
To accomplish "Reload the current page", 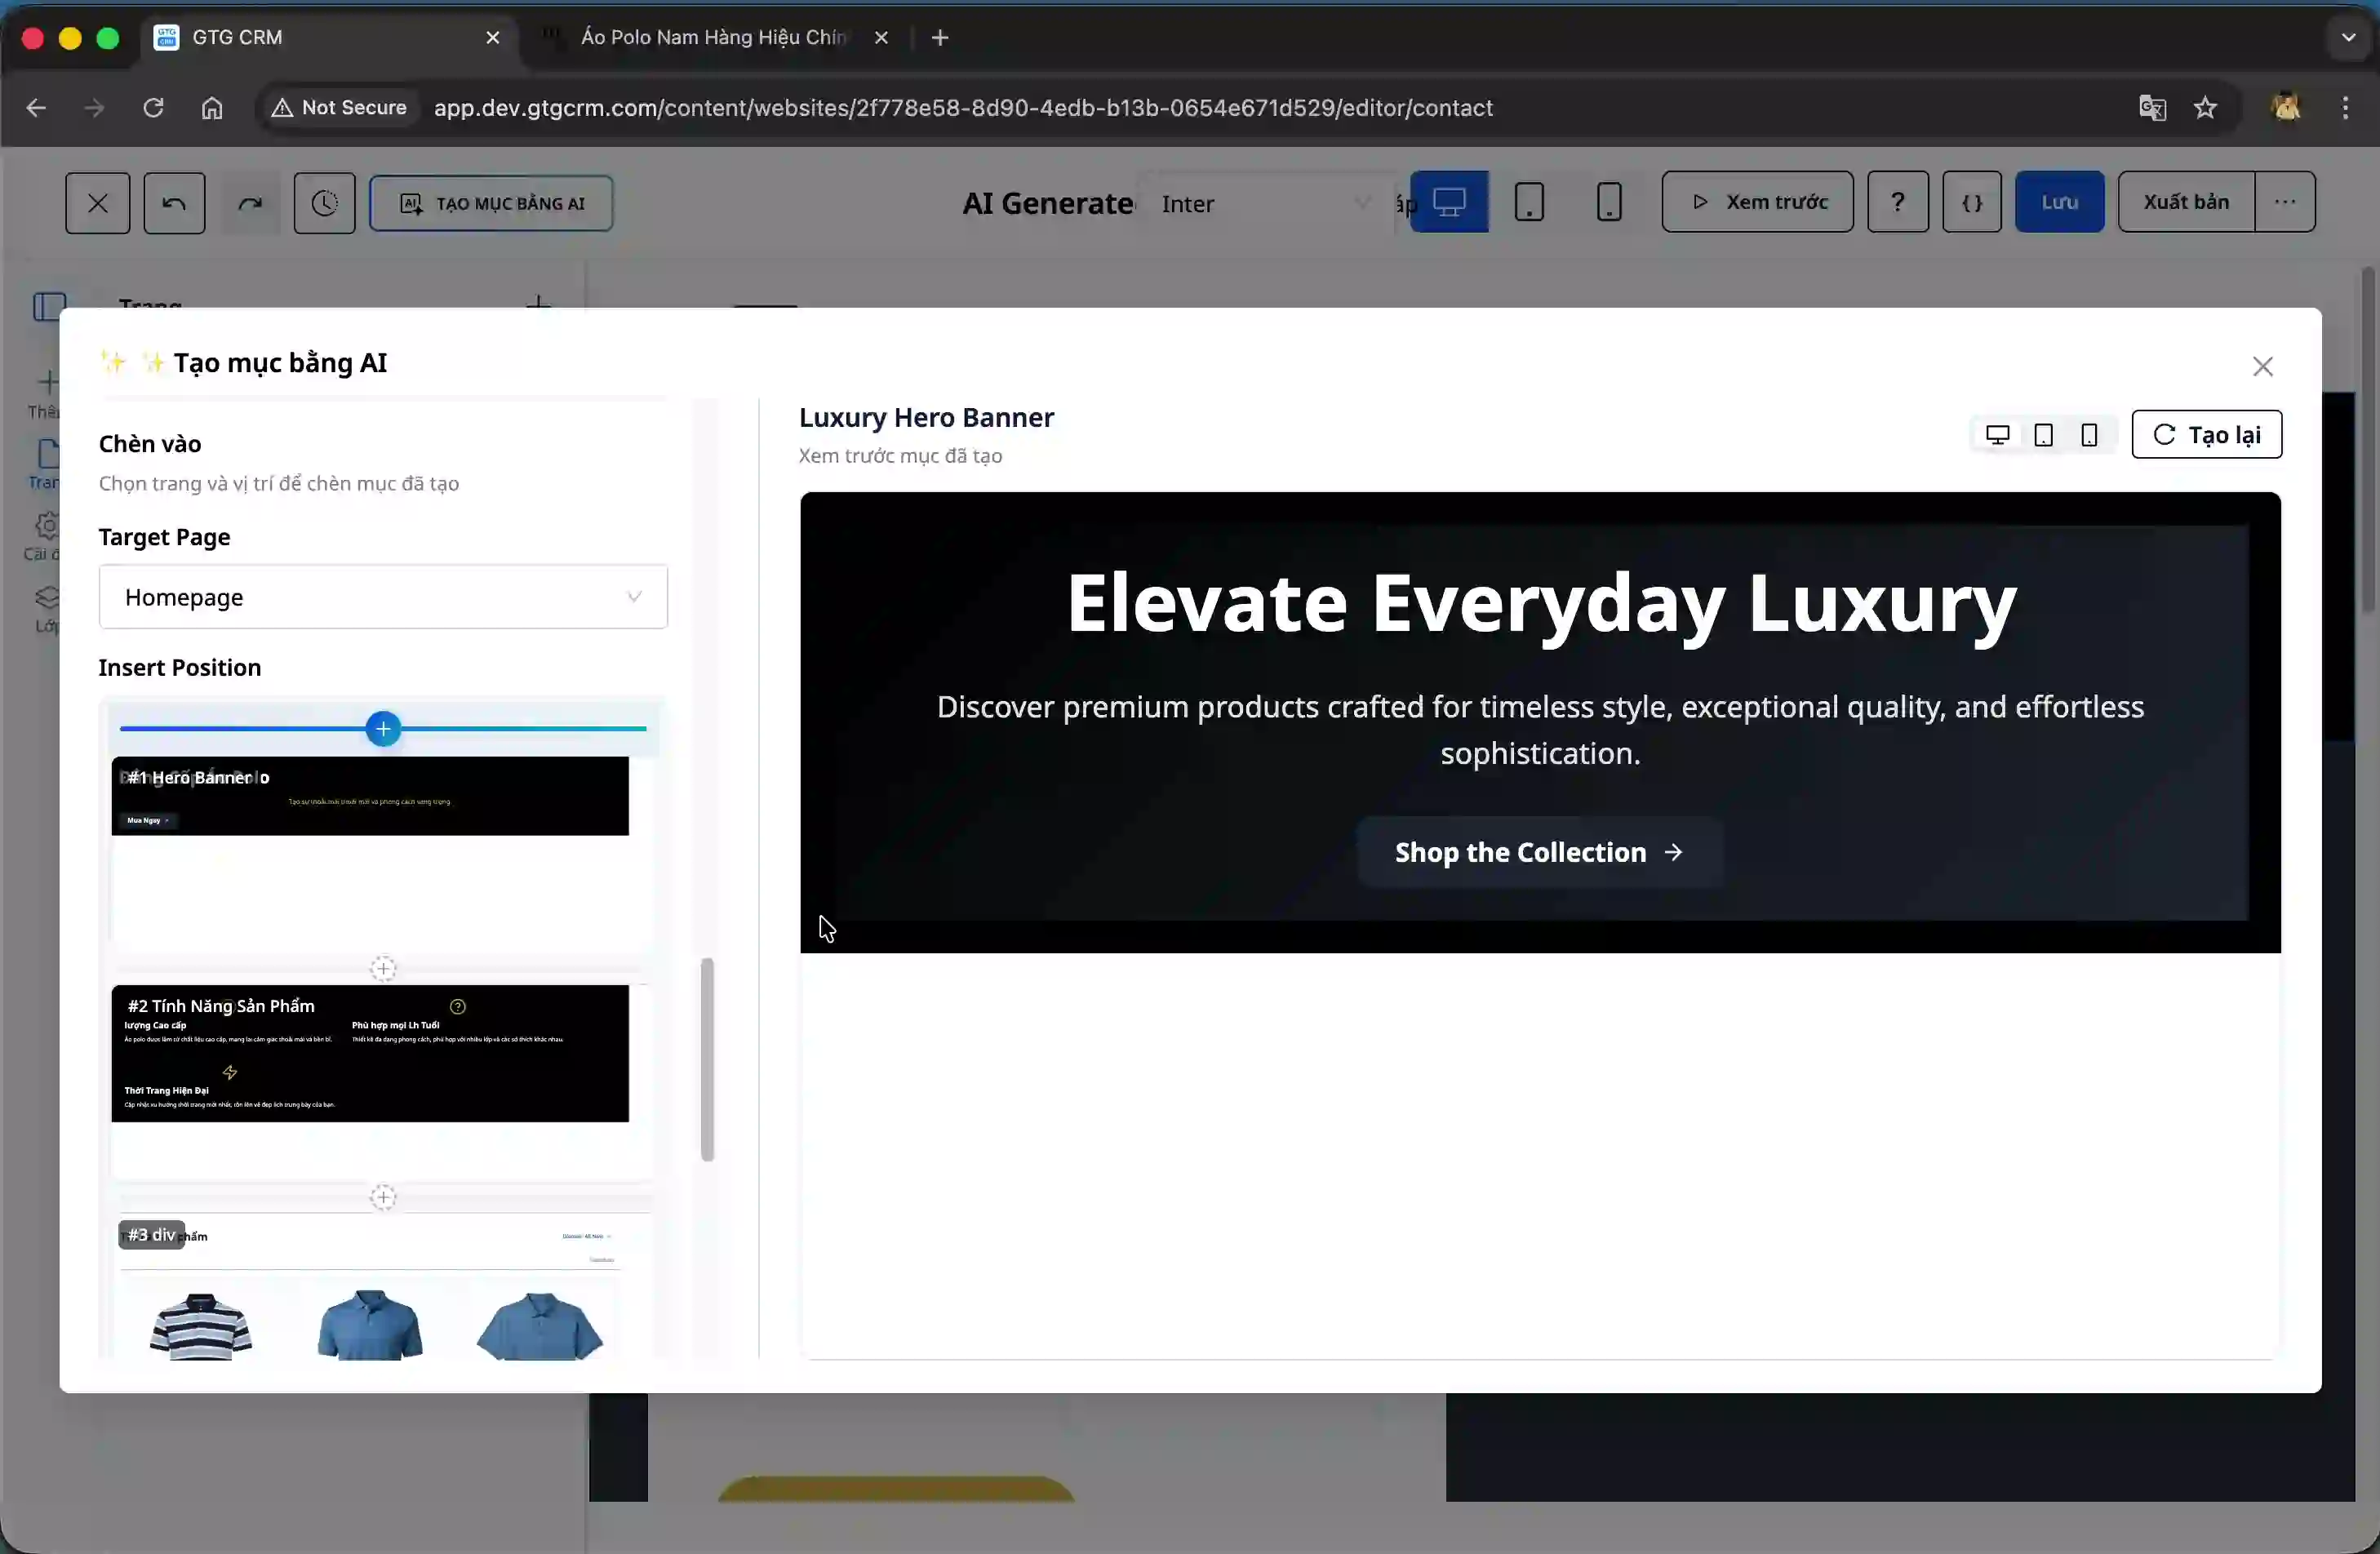I will click(x=153, y=108).
